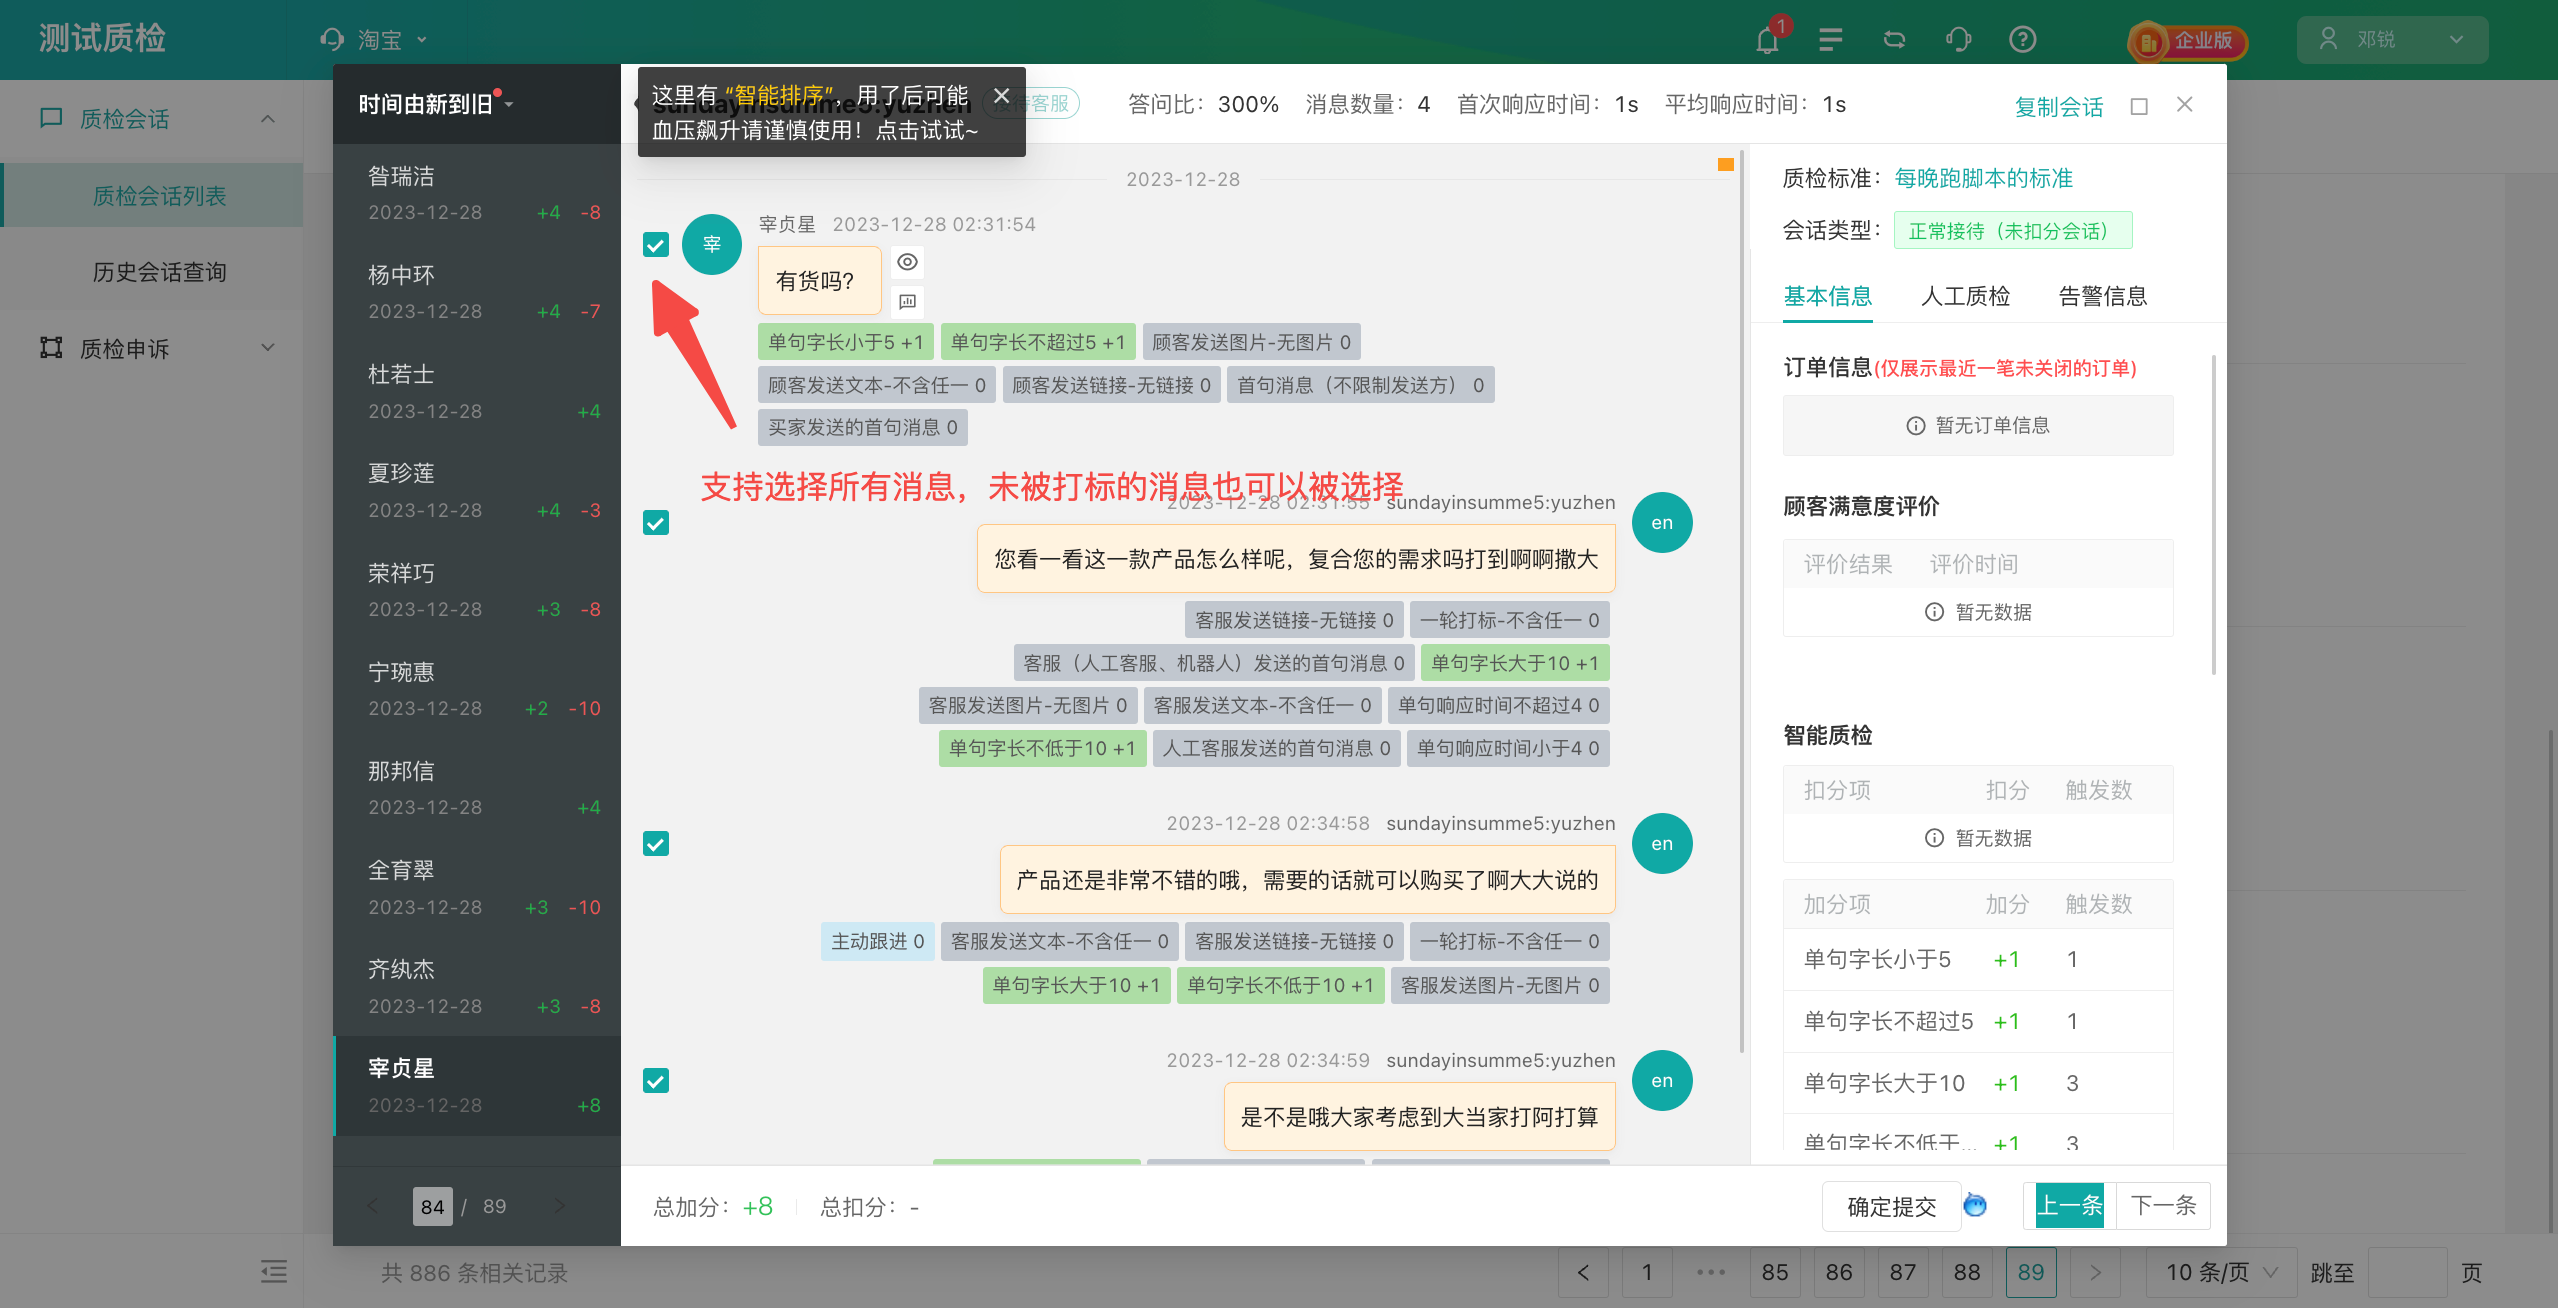The image size is (2558, 1308).
Task: Go to page 85 in pagination
Action: point(1775,1272)
